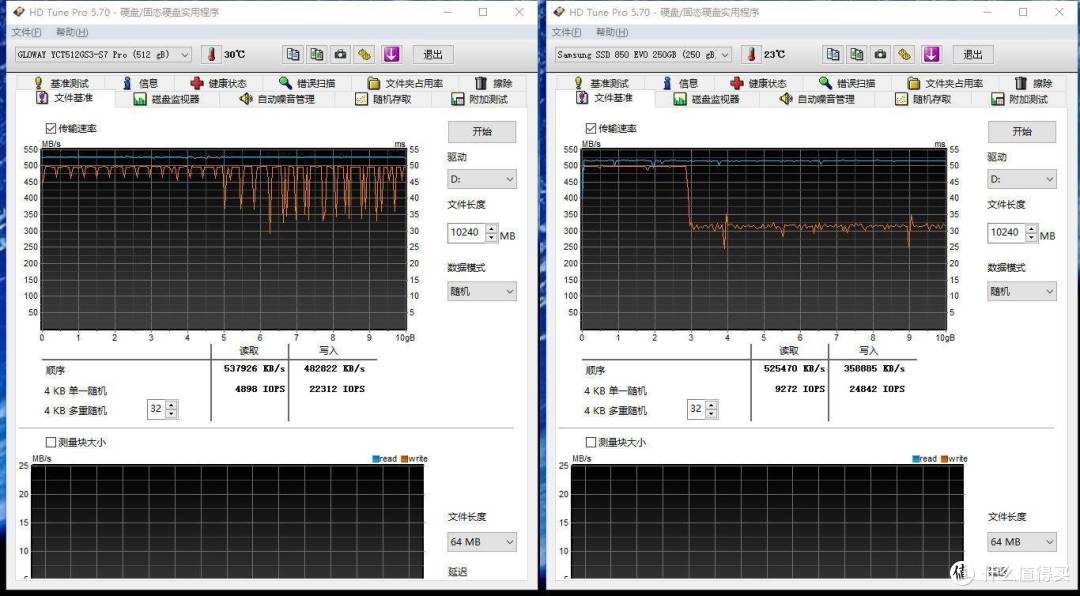
Task: Open 驱动 D: dropdown in GLOWAY window
Action: [x=481, y=179]
